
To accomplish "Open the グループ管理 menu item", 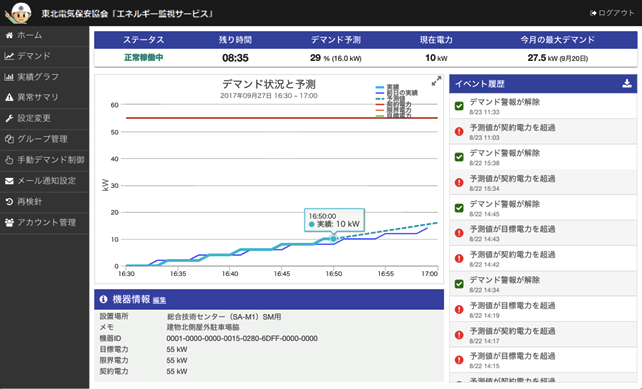I will click(x=44, y=139).
